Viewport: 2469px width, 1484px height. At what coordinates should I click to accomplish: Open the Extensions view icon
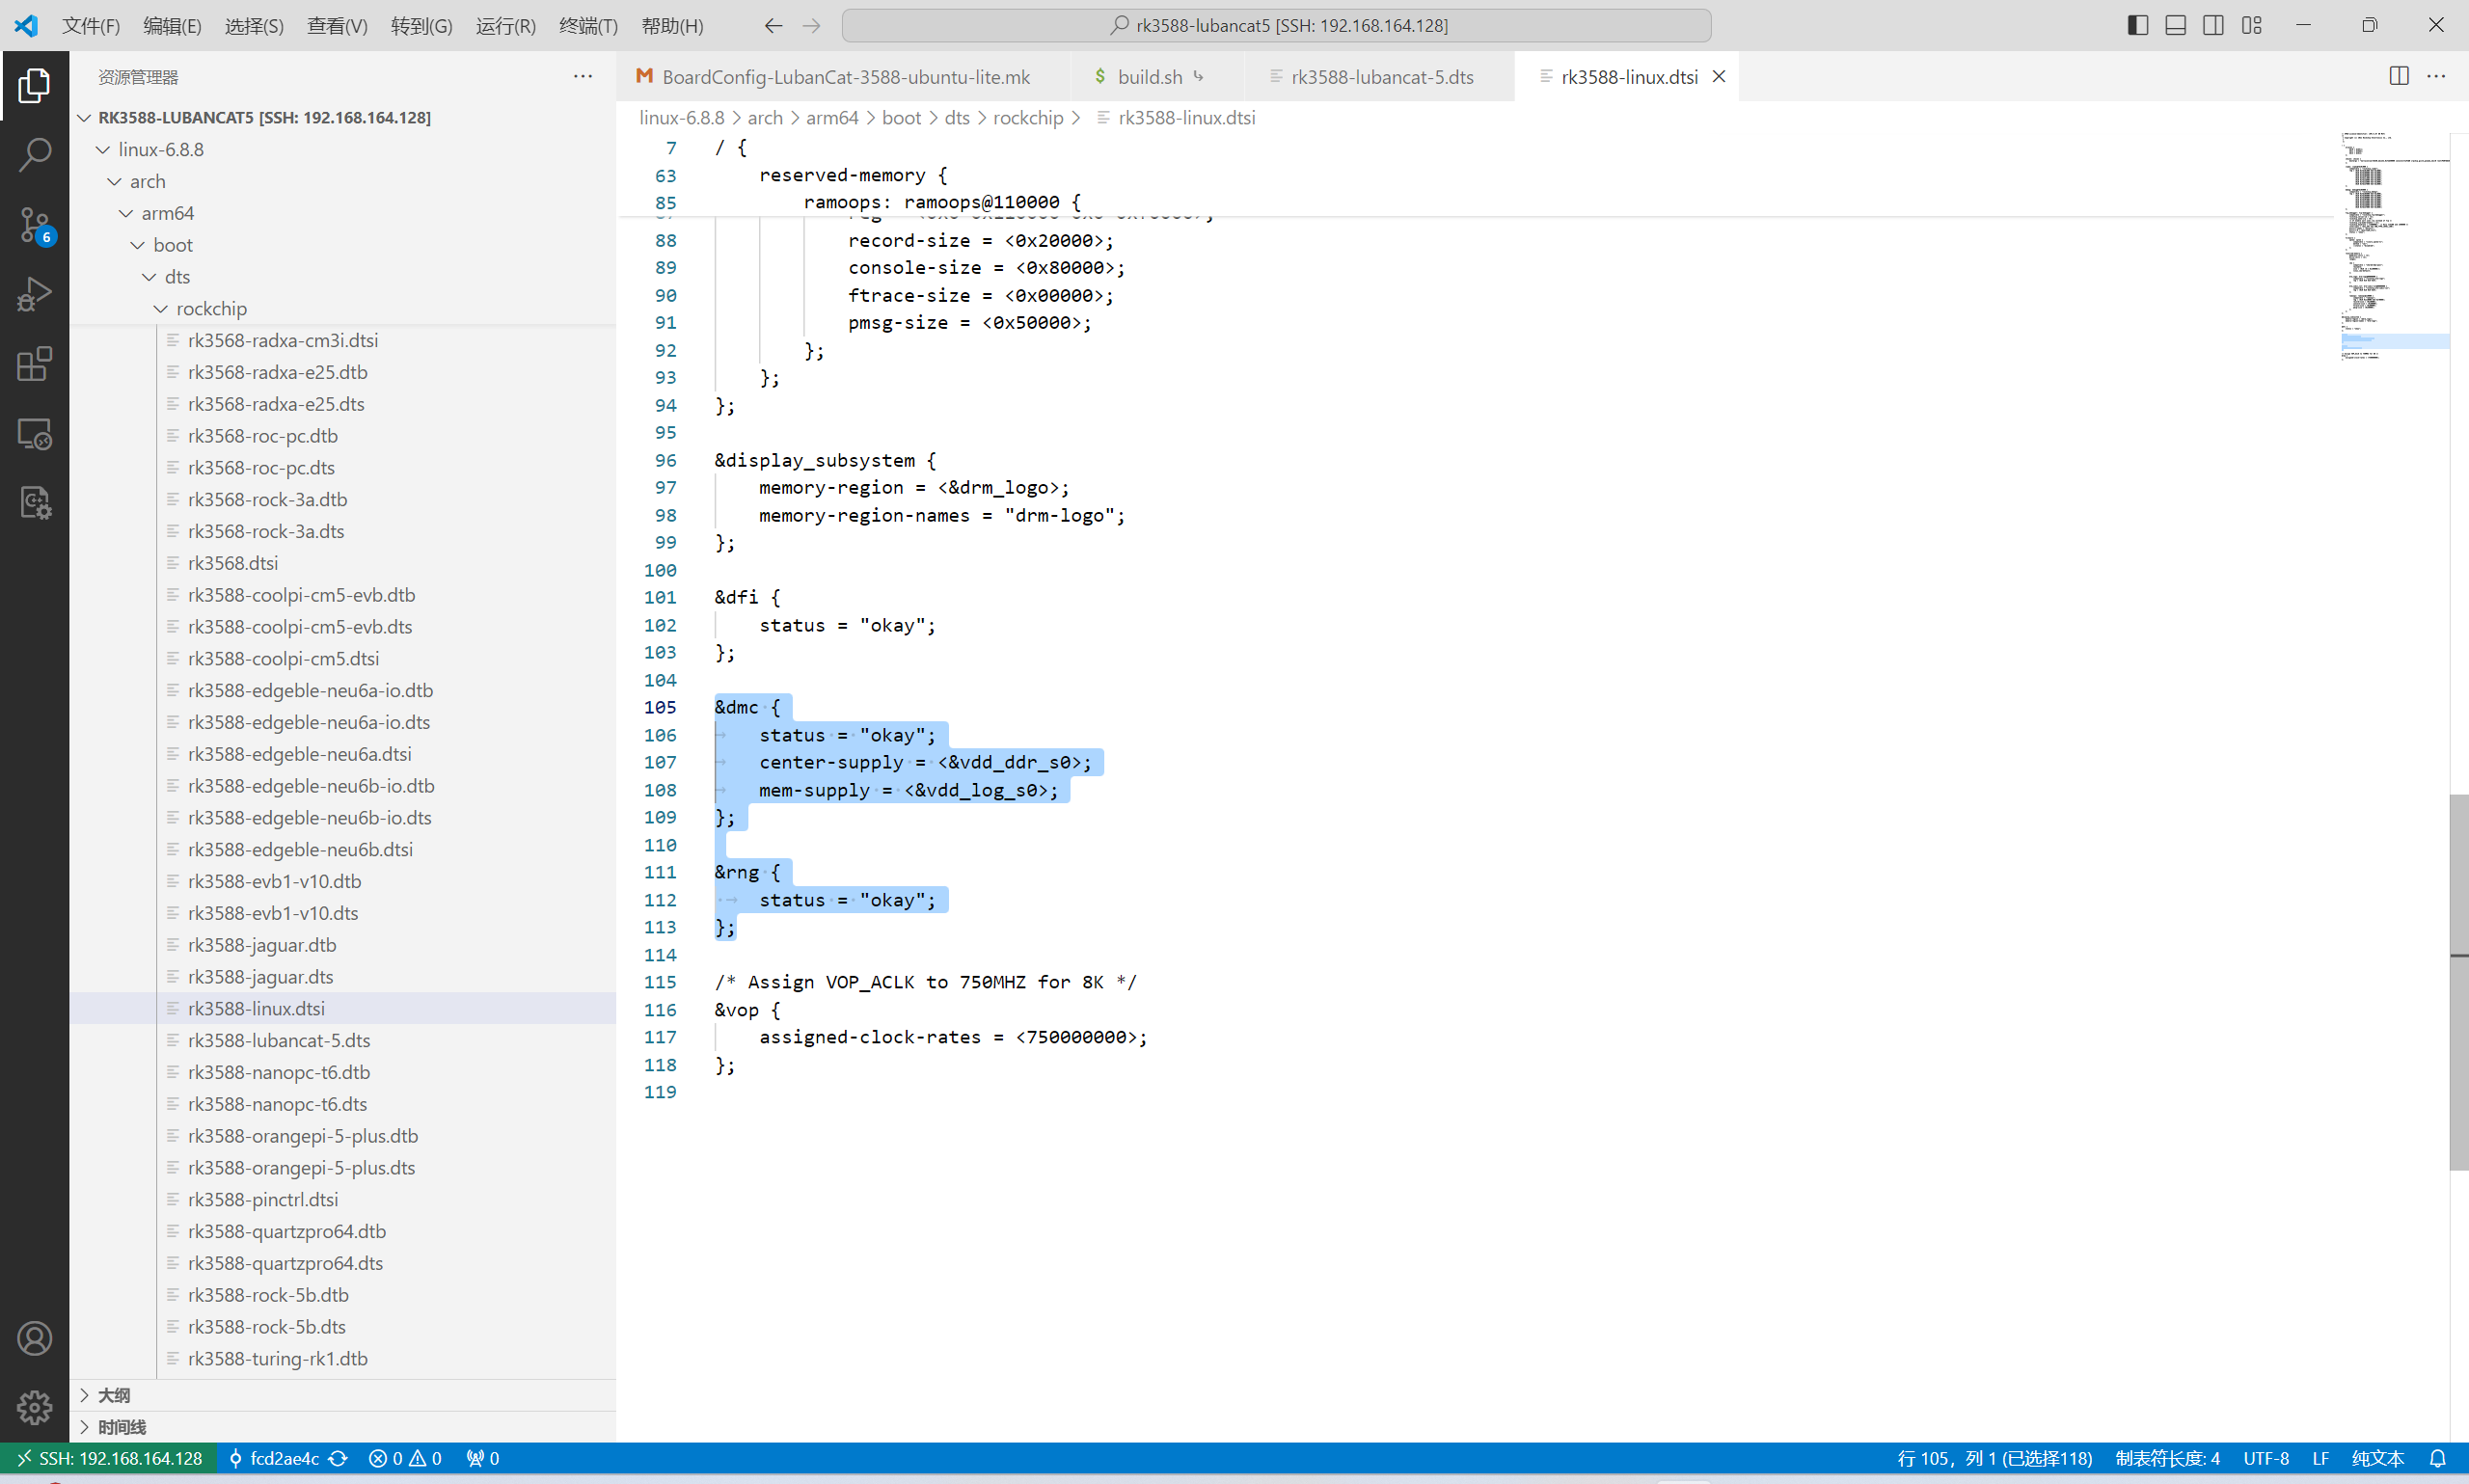point(34,364)
